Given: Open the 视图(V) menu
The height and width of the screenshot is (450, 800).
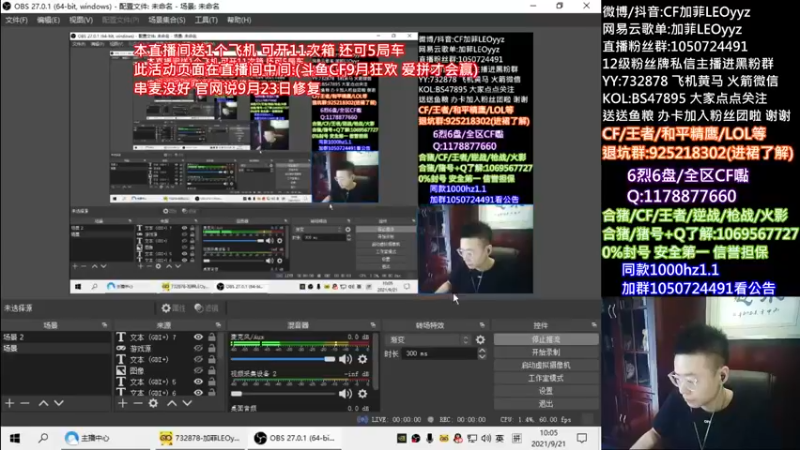Looking at the screenshot, I should click(81, 20).
